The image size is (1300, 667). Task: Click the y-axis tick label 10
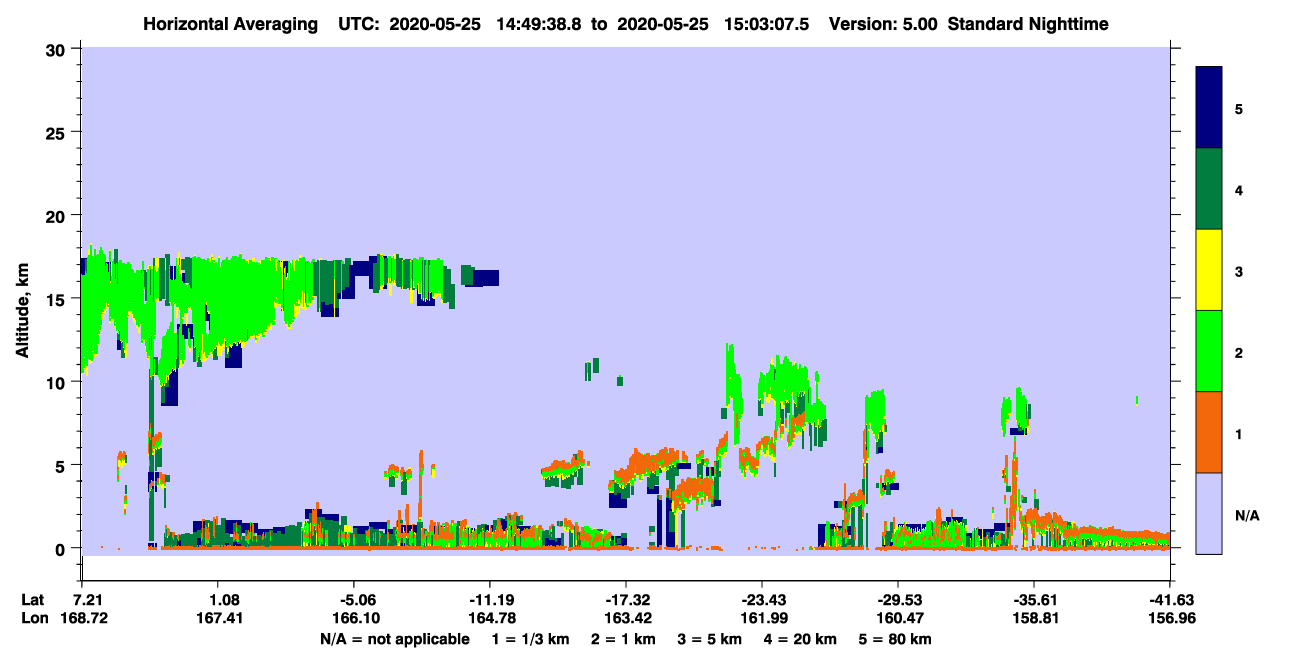click(58, 382)
